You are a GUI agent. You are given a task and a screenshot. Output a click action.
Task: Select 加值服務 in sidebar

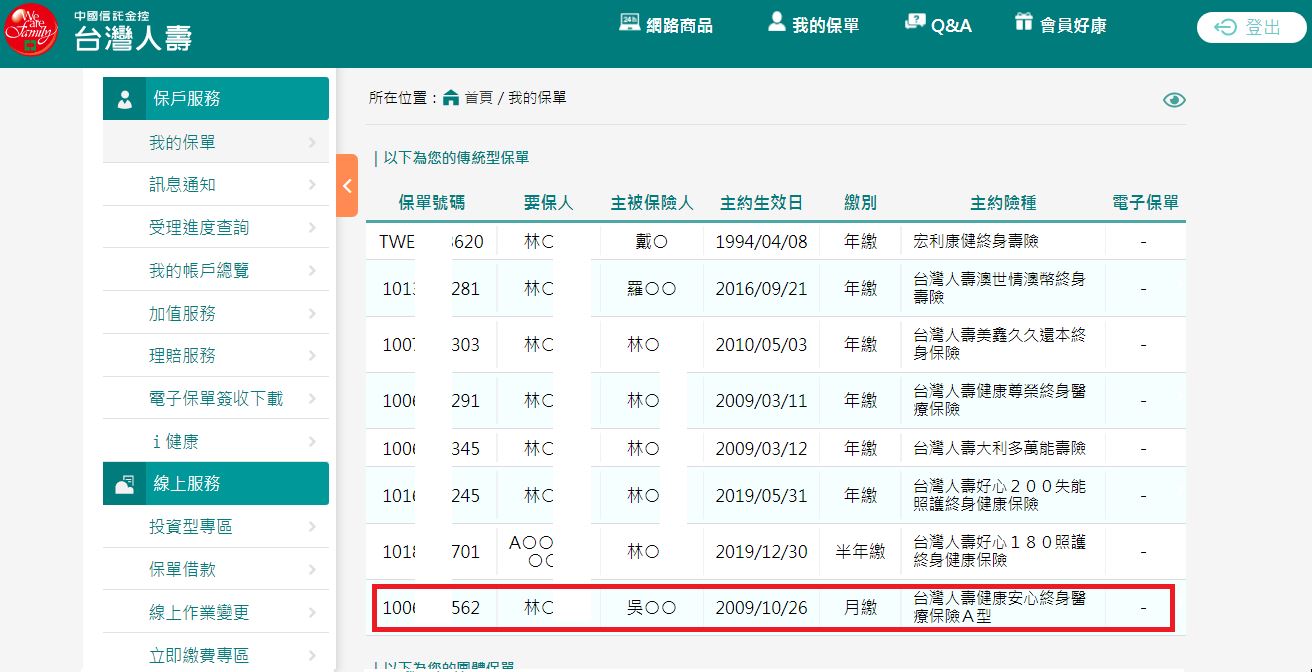pos(216,314)
